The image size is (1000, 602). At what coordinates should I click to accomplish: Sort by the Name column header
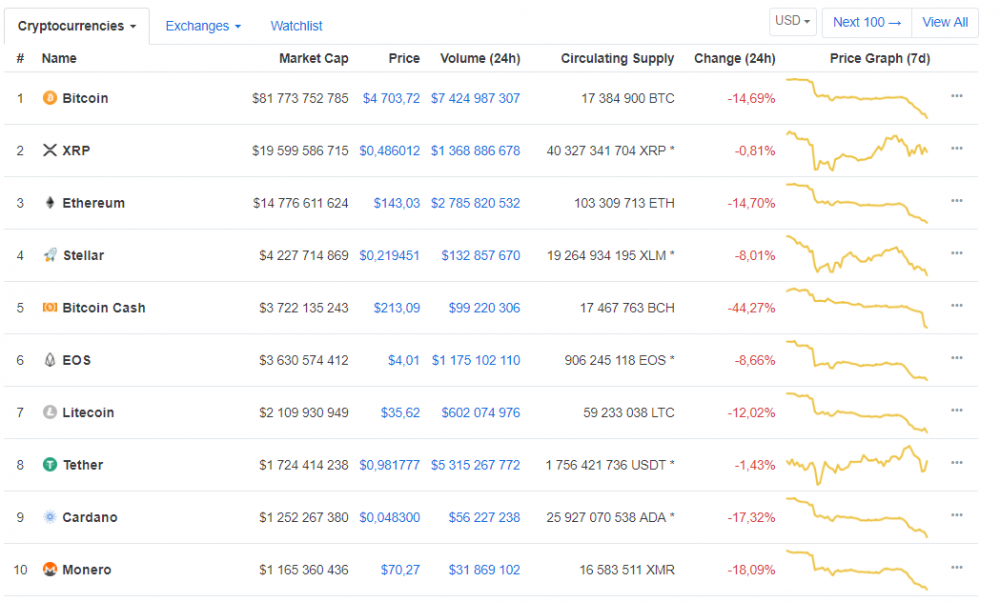59,58
